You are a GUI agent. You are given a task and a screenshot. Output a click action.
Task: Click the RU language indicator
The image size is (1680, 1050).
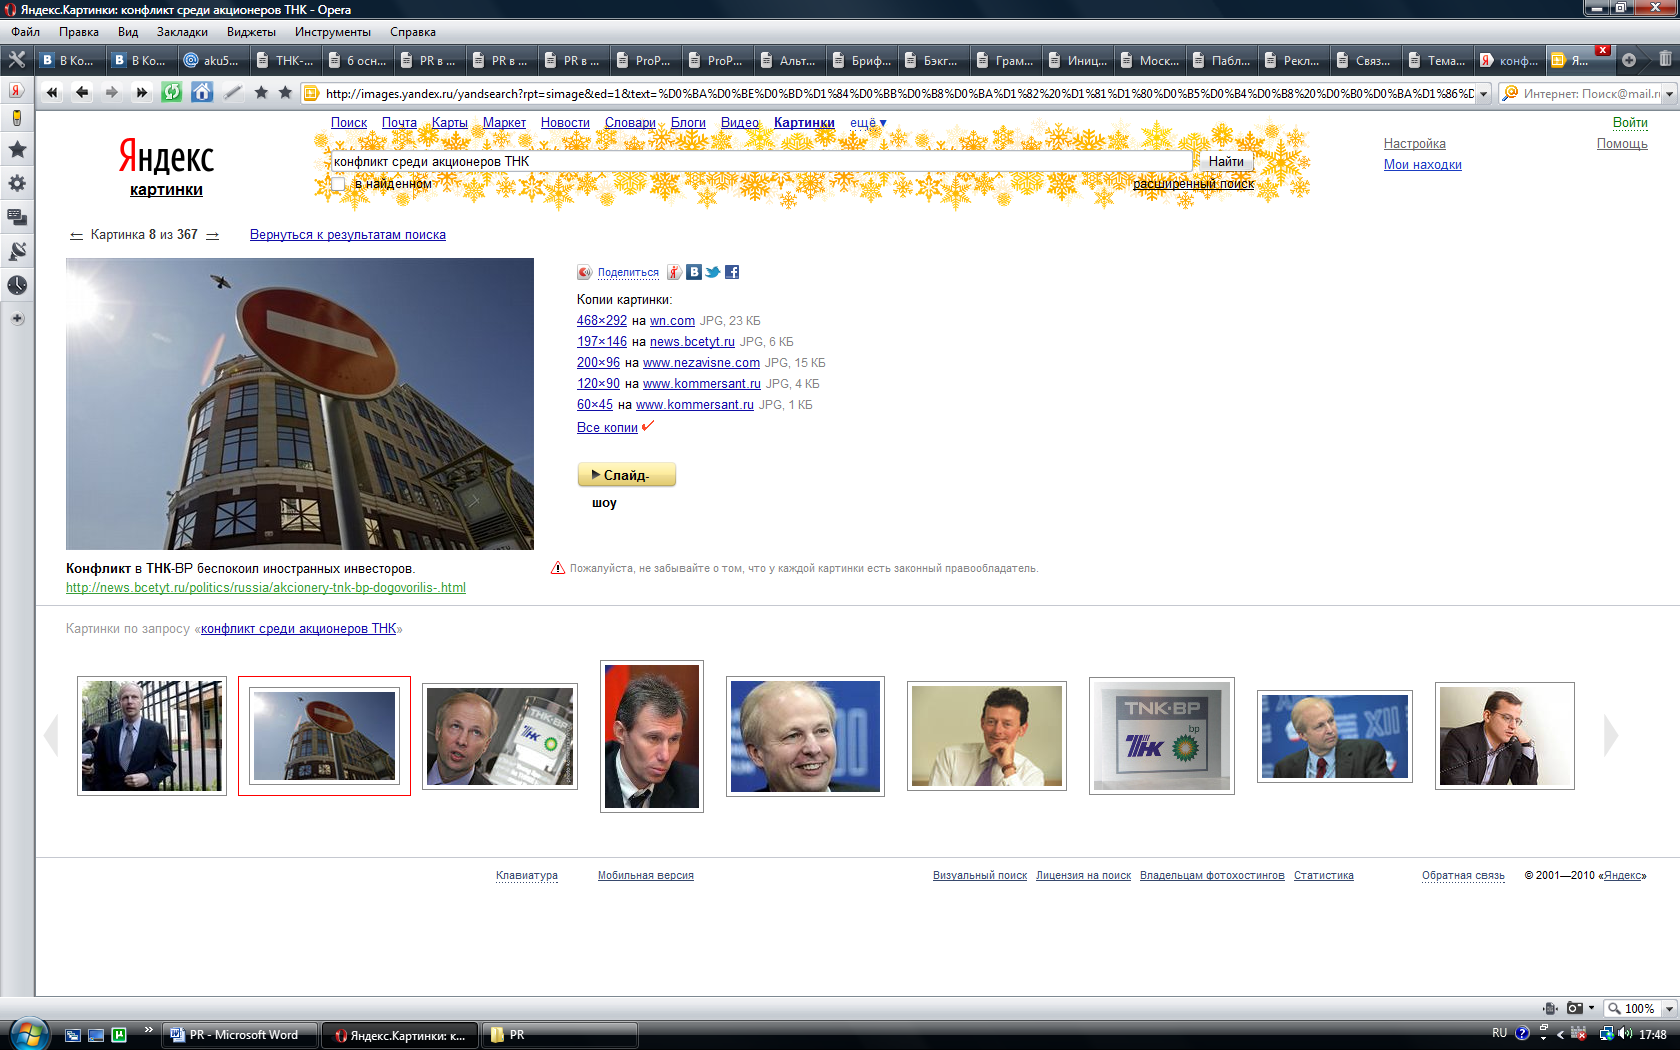(1499, 1033)
